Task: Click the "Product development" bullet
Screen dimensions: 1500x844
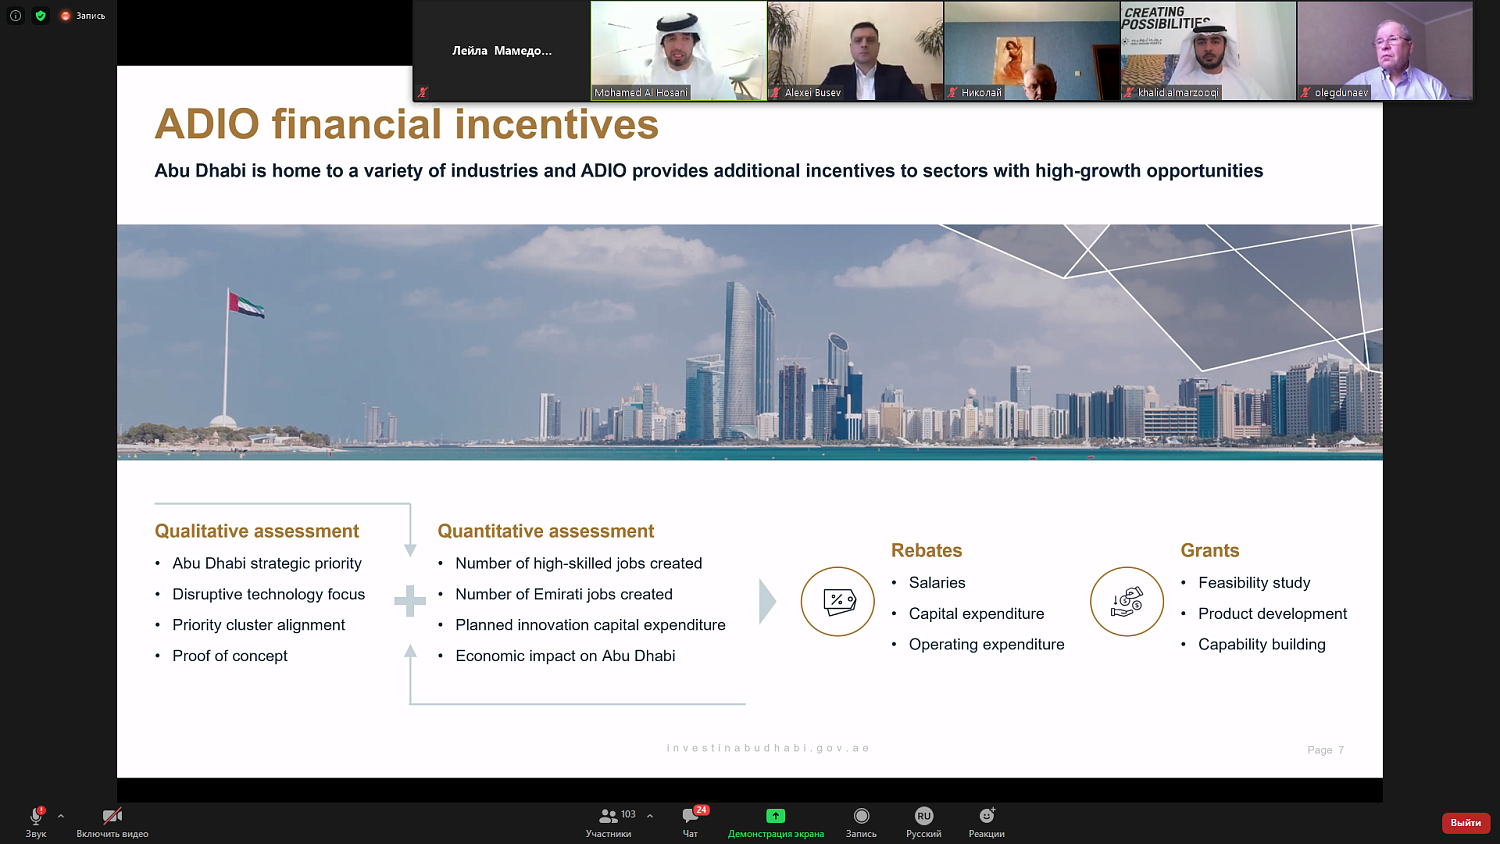Action: [1272, 614]
